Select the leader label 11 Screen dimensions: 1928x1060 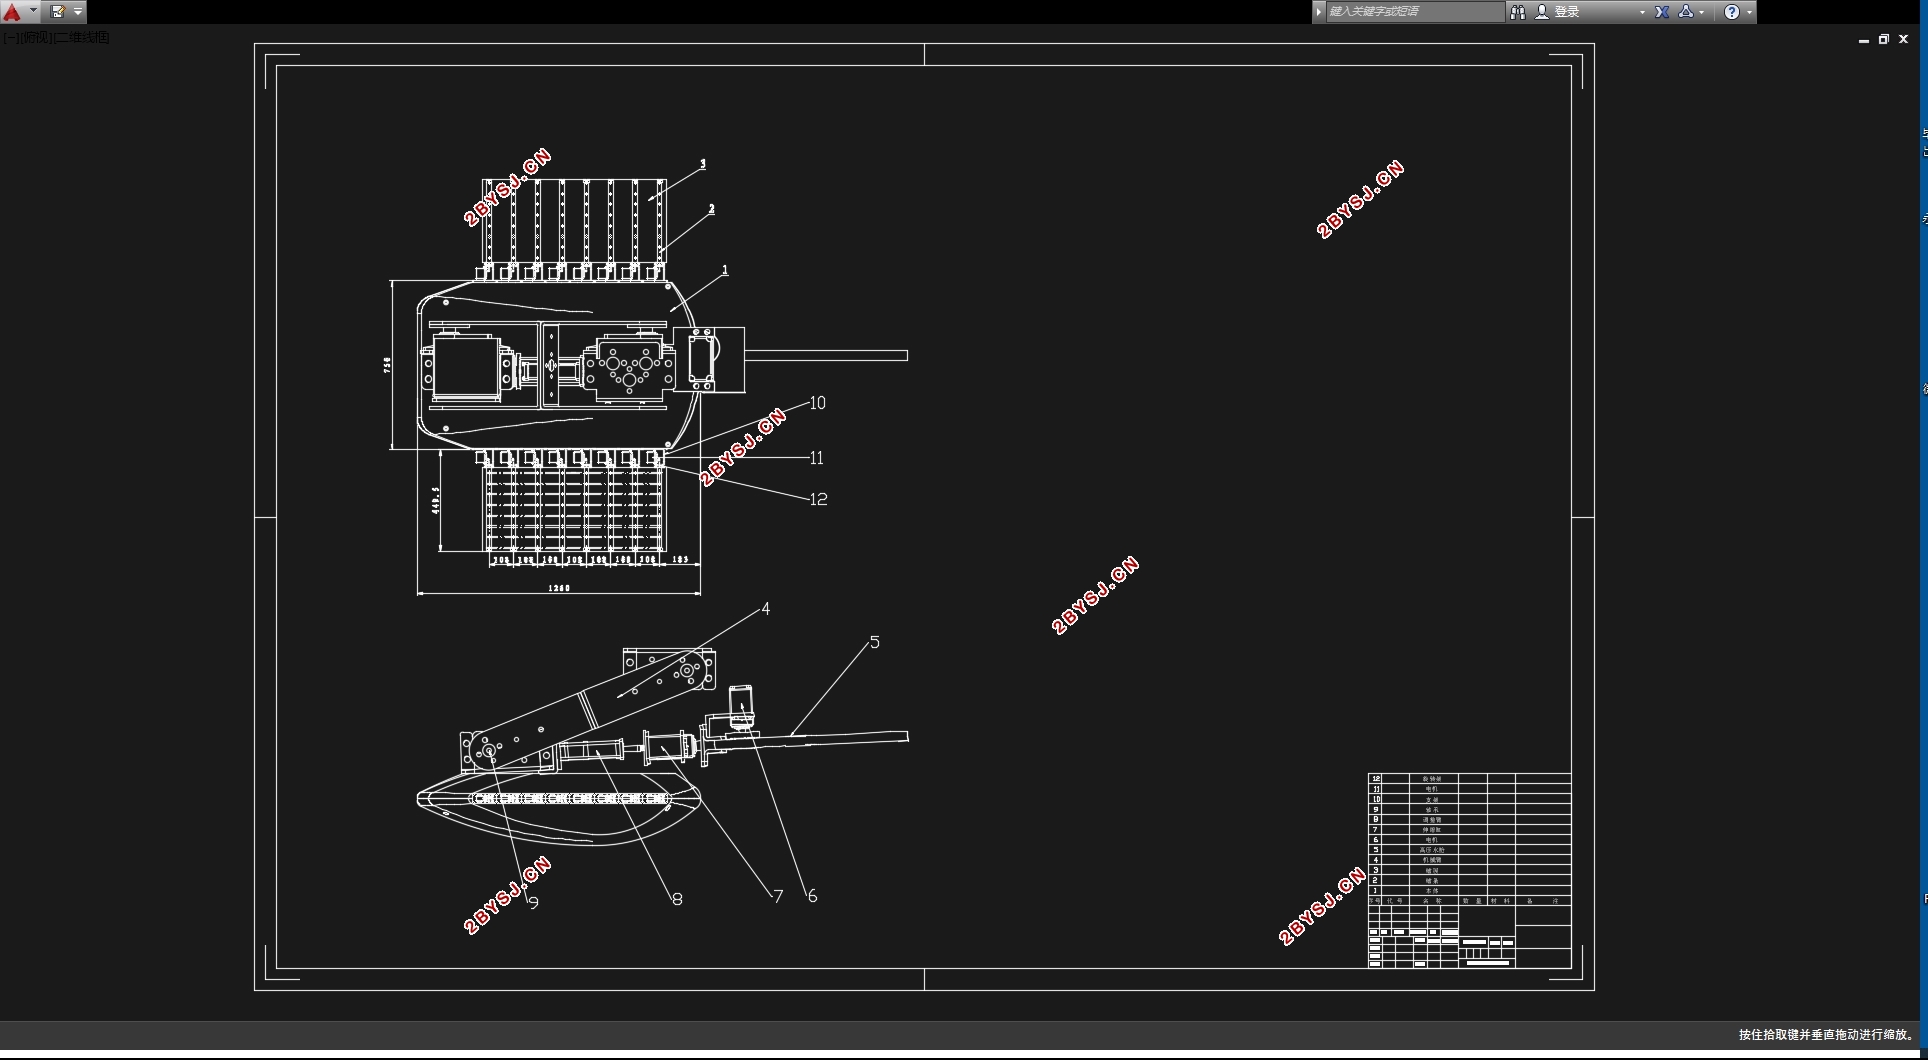(x=817, y=458)
